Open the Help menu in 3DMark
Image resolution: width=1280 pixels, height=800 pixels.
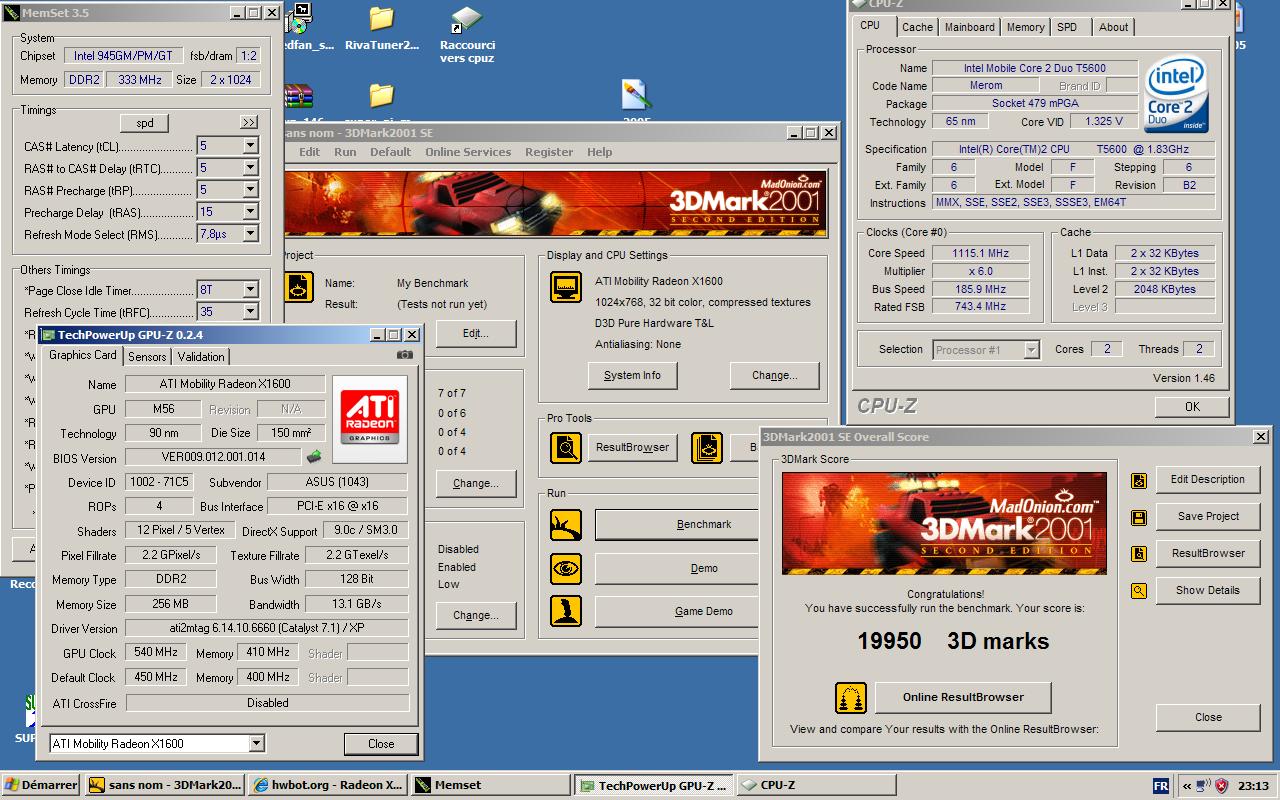tap(600, 152)
